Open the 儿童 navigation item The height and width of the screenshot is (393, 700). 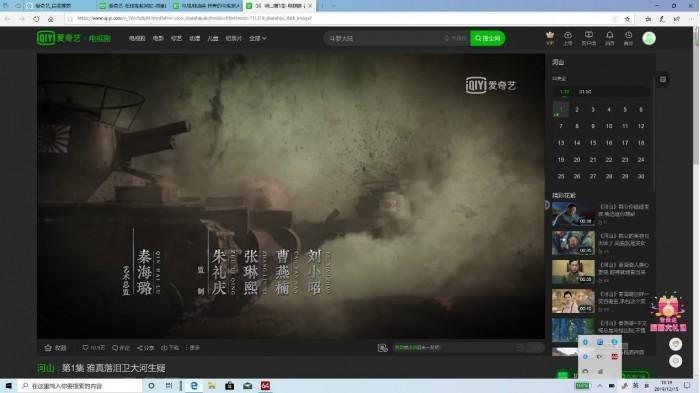213,38
